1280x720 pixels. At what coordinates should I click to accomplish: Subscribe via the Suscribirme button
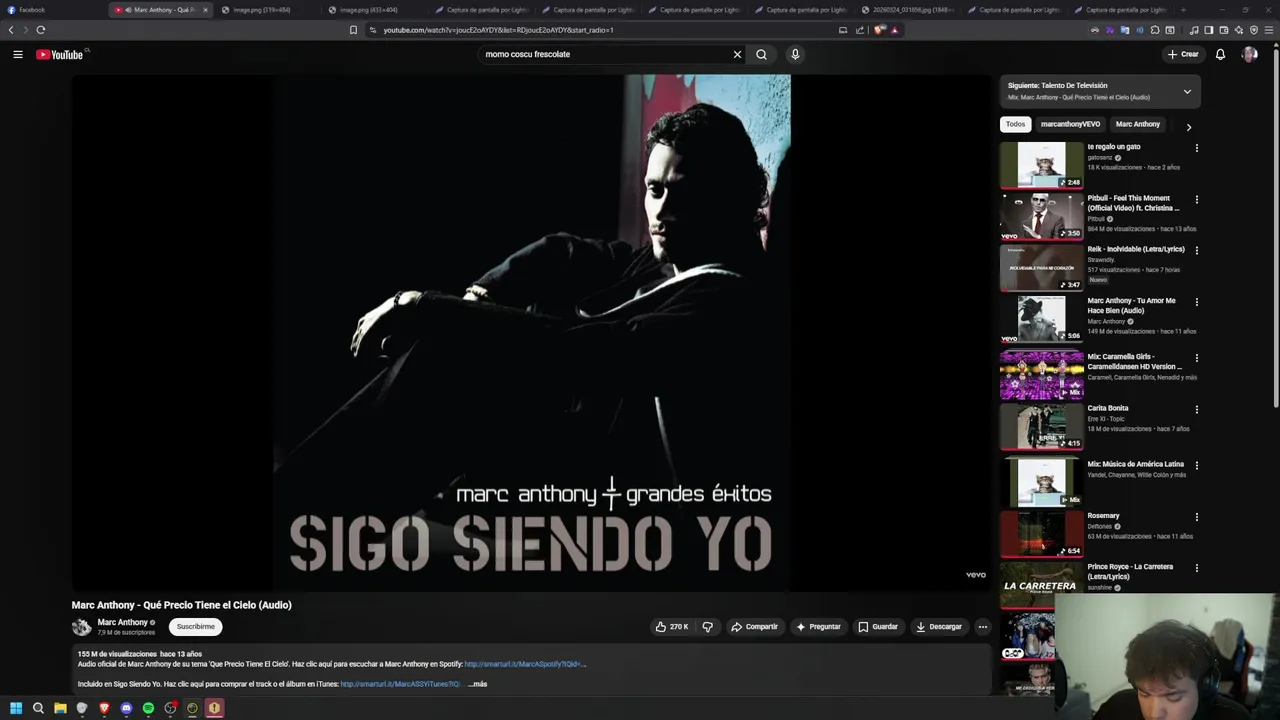[195, 627]
